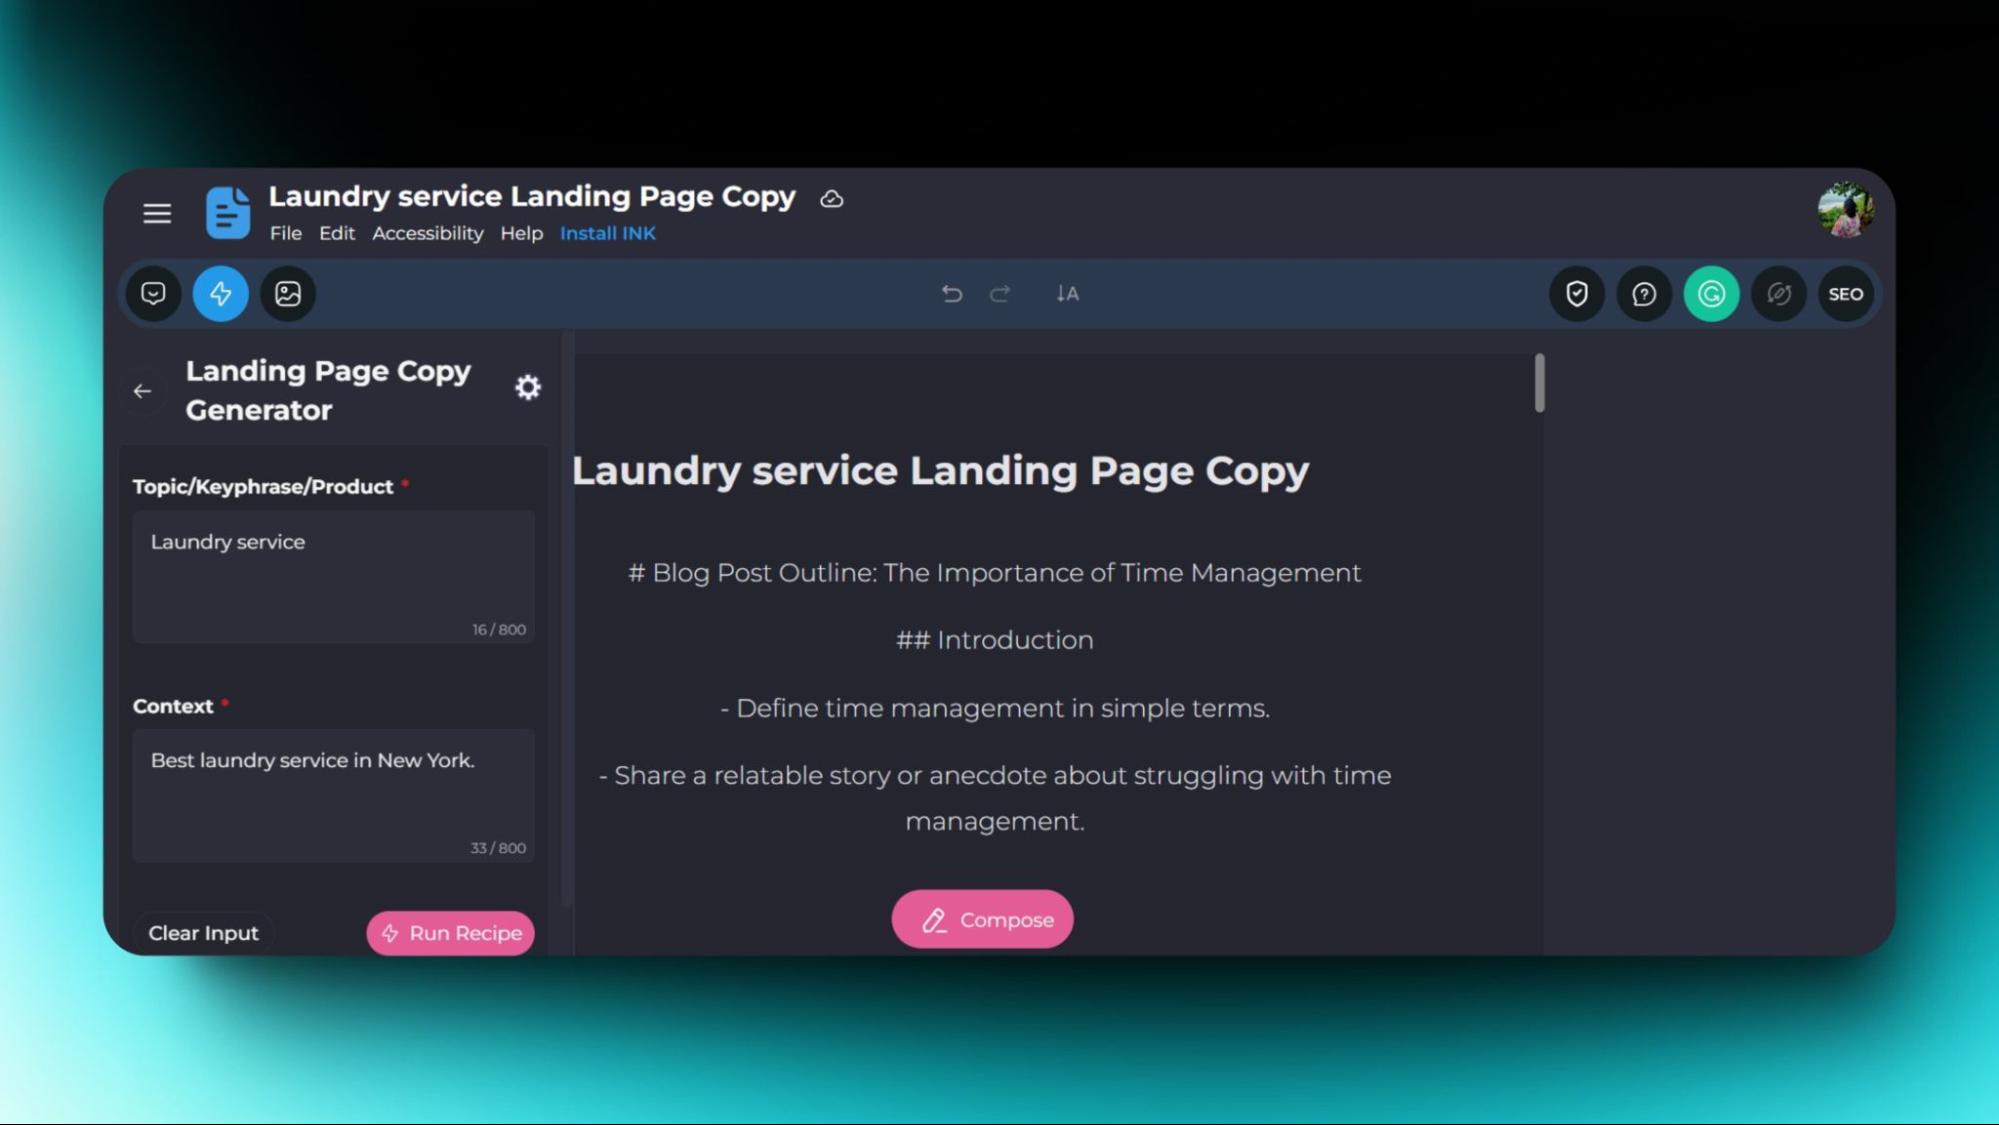Viewport: 1999px width, 1125px height.
Task: Click the Install INK menu link
Action: pyautogui.click(x=607, y=232)
